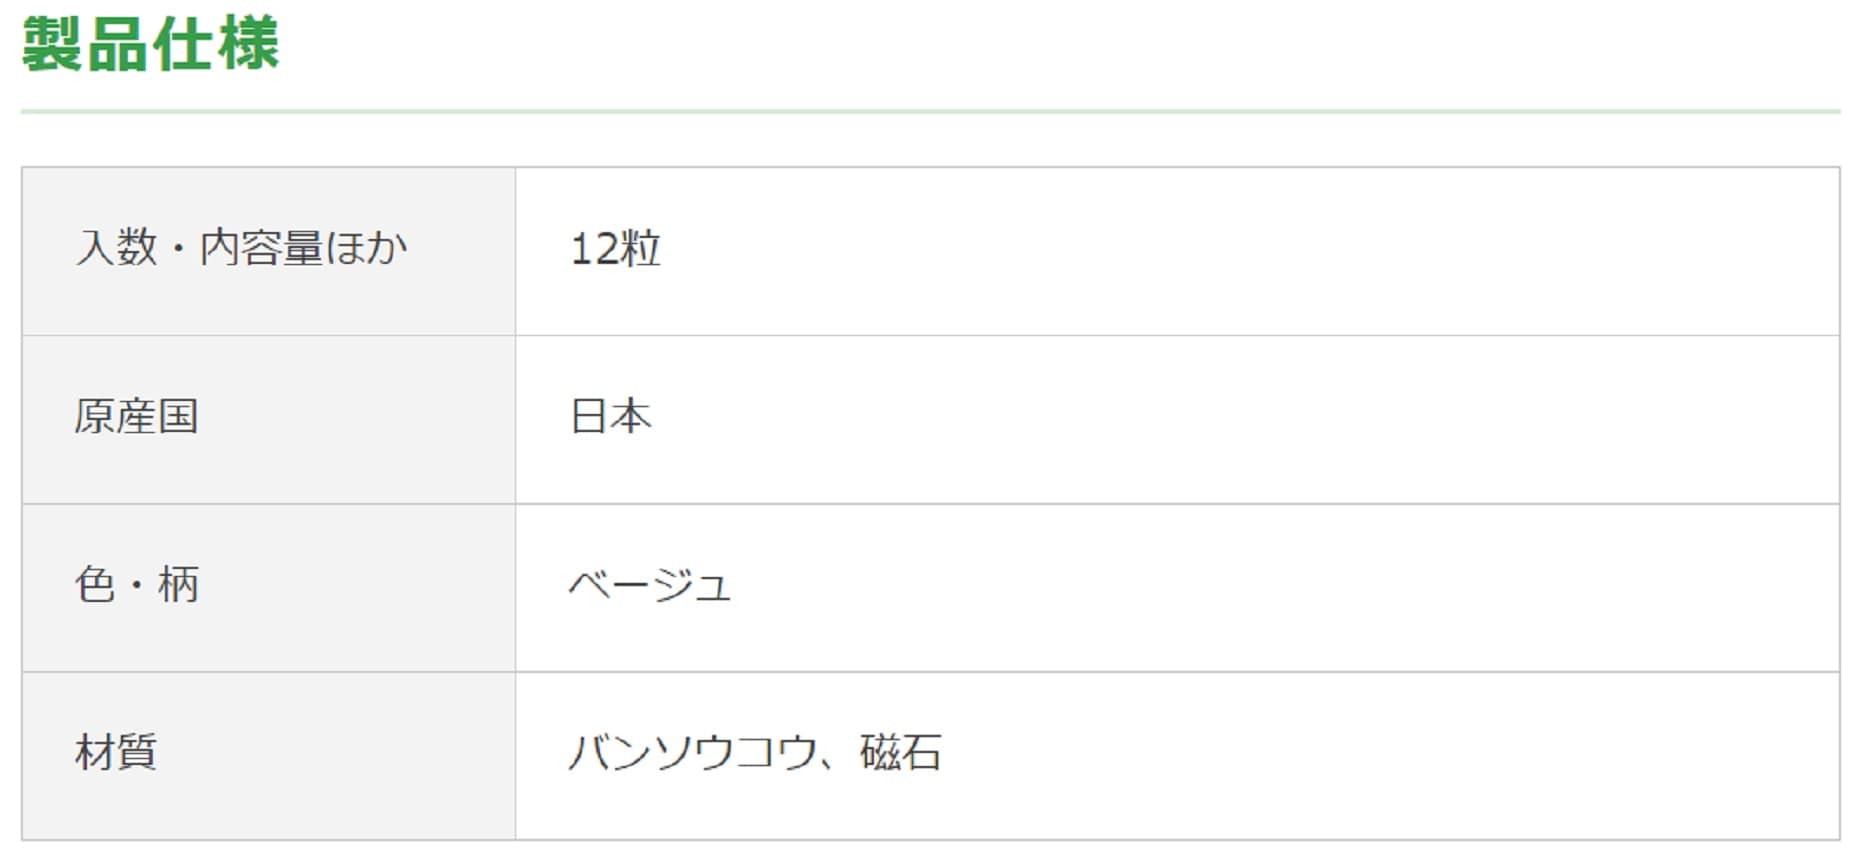Click the character 質 in the 材質 label
Image resolution: width=1858 pixels, height=860 pixels.
[137, 753]
